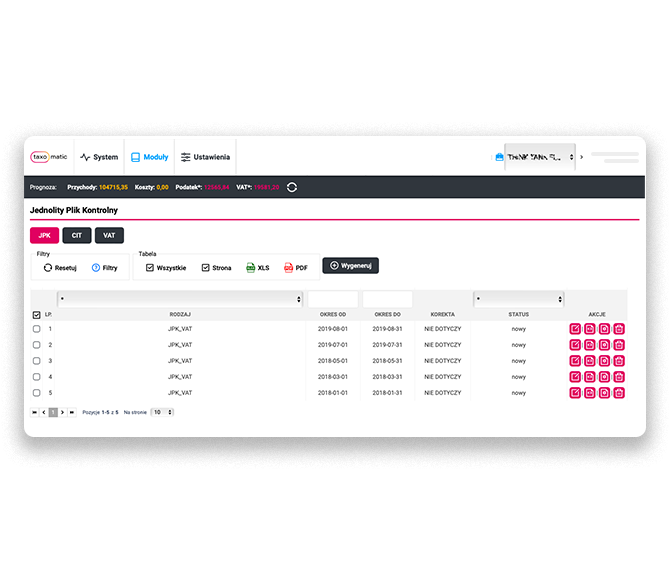Click the taxomatic logo
The image size is (669, 573).
[x=48, y=157]
